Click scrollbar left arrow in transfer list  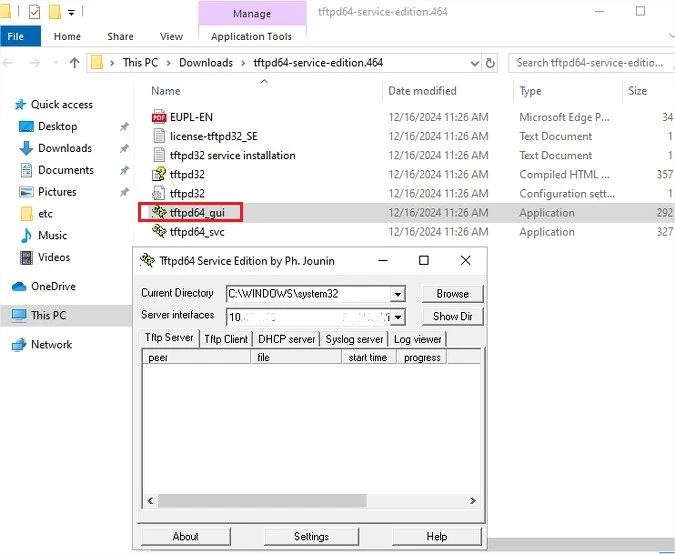pyautogui.click(x=150, y=501)
